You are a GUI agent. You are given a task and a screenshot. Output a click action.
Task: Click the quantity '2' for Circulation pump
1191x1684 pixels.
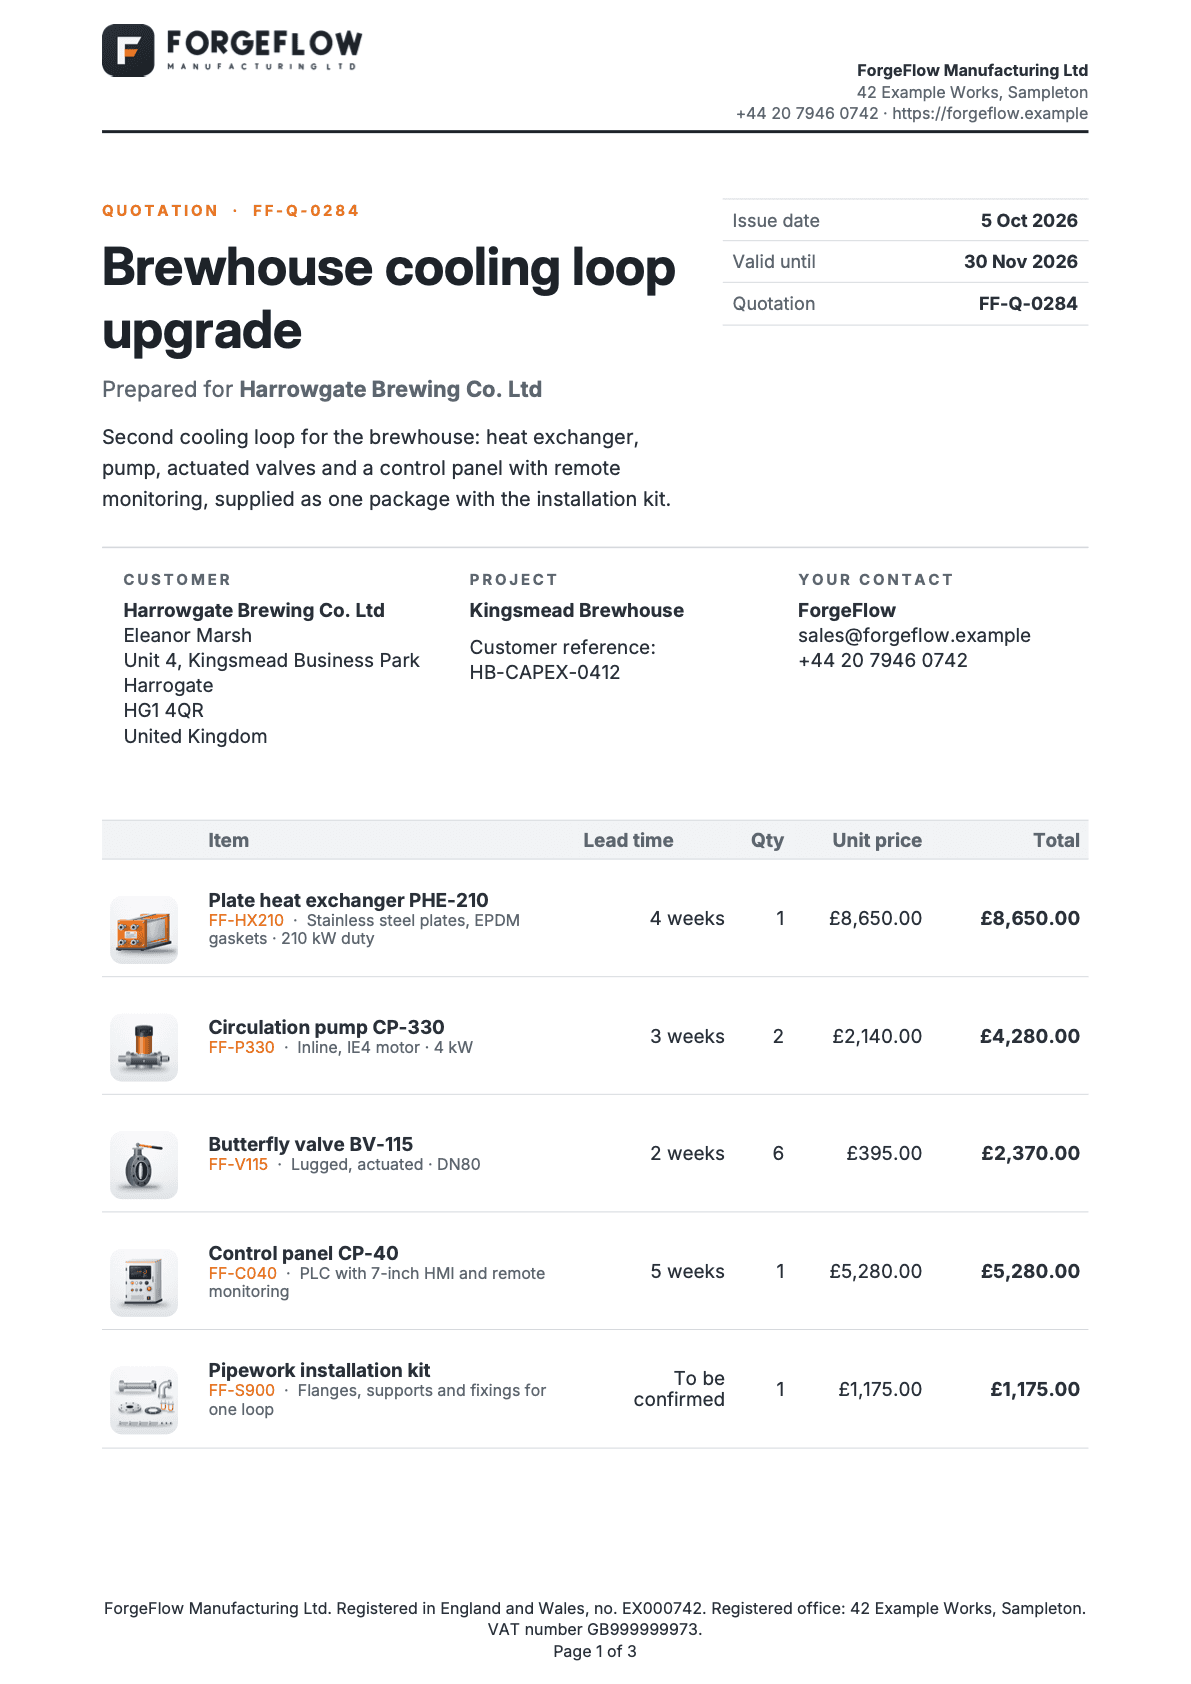[x=778, y=1036]
